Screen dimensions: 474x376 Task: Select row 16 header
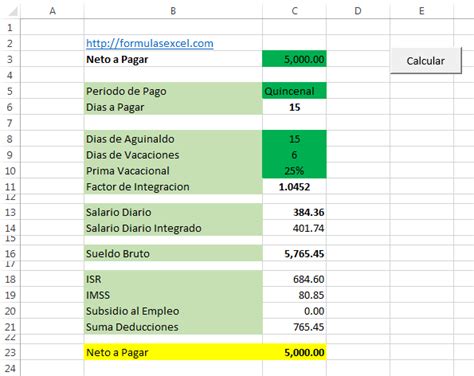[10, 254]
